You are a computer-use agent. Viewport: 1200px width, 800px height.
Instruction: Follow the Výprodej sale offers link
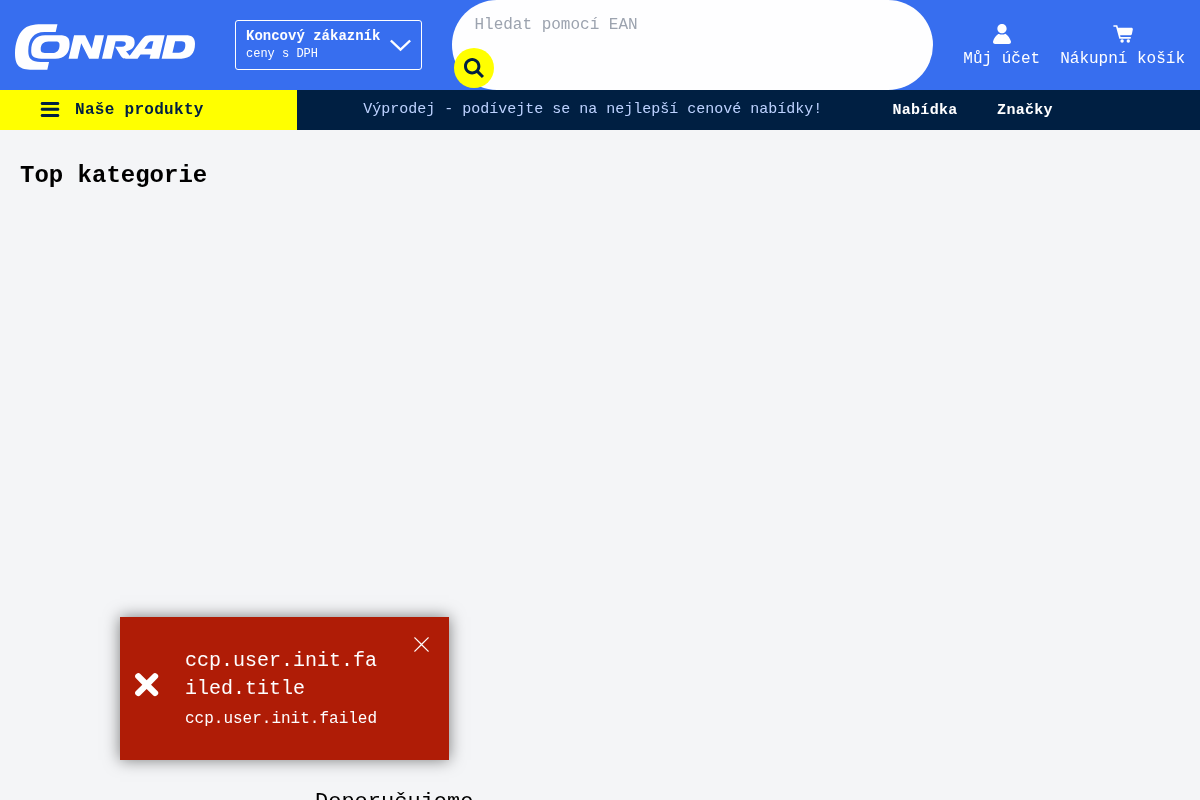coord(592,109)
